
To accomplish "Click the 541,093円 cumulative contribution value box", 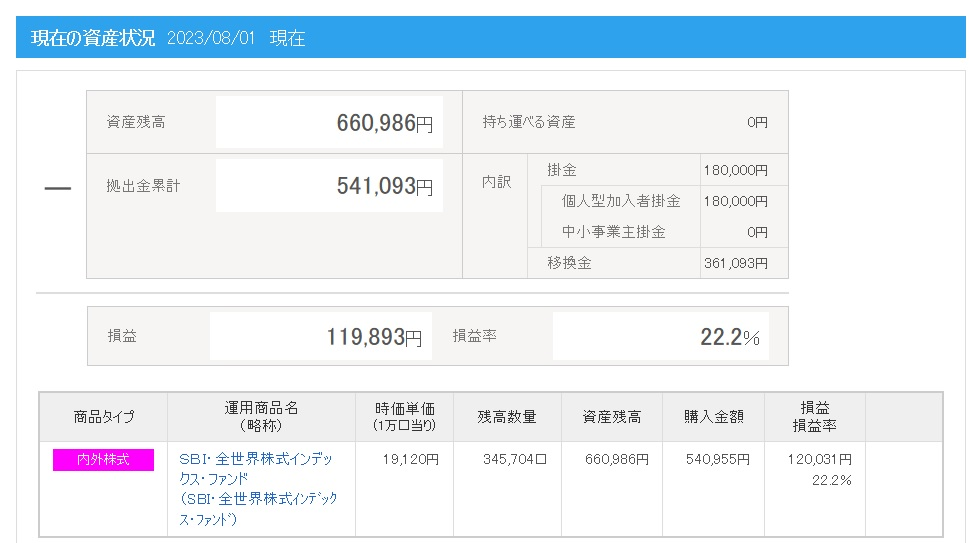I will [x=329, y=186].
